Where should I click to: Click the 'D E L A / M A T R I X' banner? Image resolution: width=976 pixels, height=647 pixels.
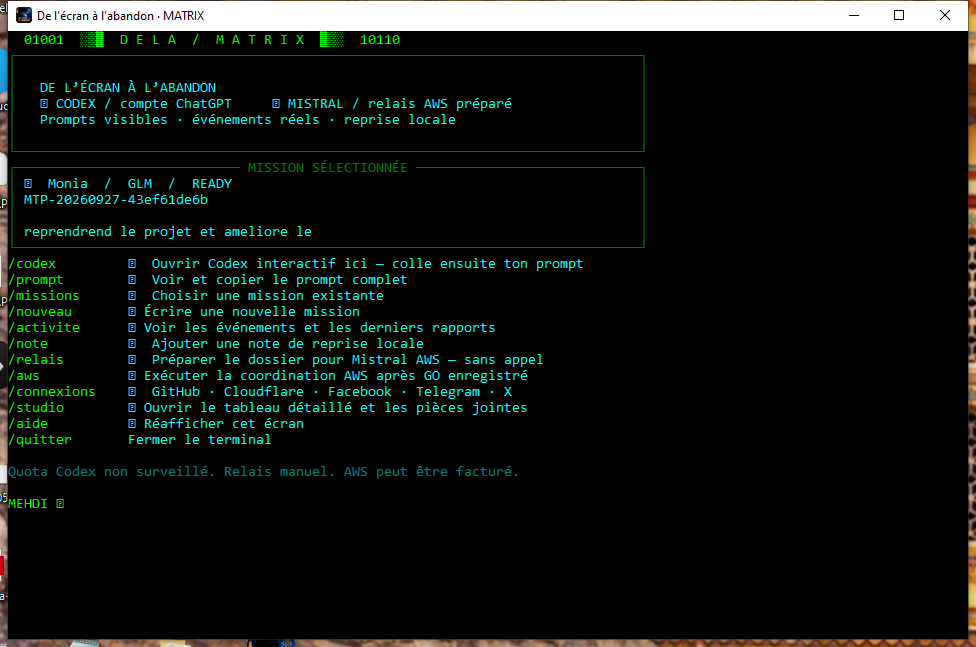(x=212, y=40)
